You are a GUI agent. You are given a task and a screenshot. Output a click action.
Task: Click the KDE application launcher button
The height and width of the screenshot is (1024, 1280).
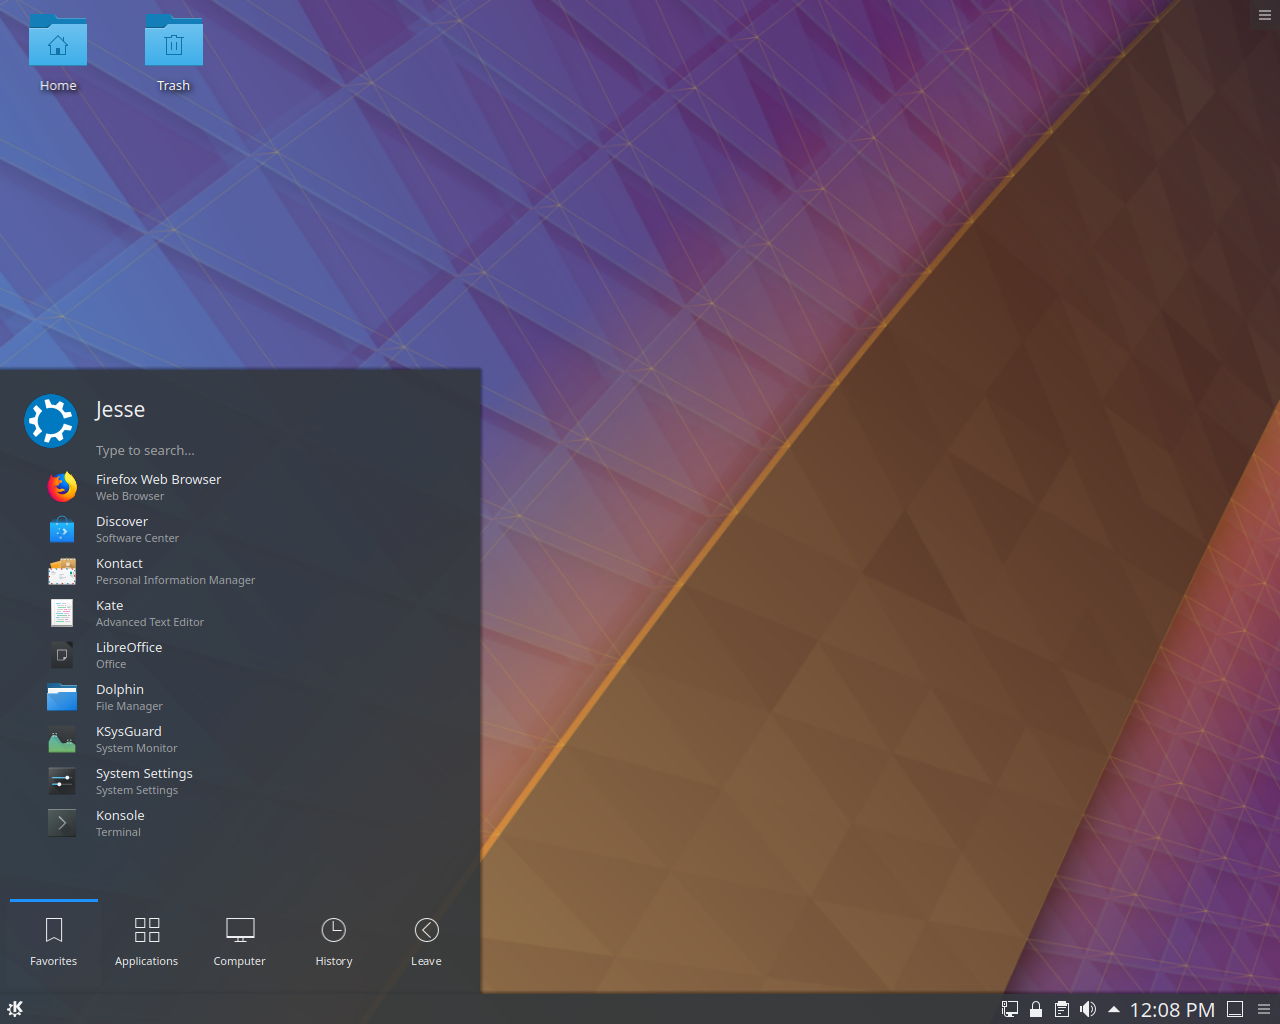[15, 1009]
